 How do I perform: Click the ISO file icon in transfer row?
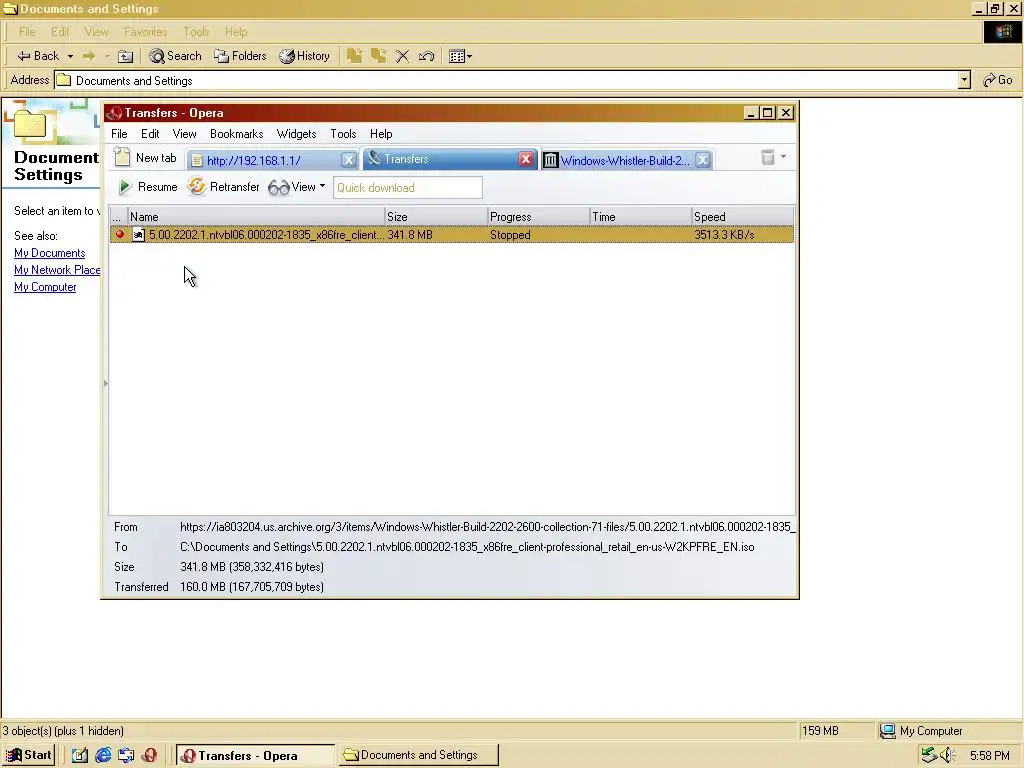click(138, 234)
